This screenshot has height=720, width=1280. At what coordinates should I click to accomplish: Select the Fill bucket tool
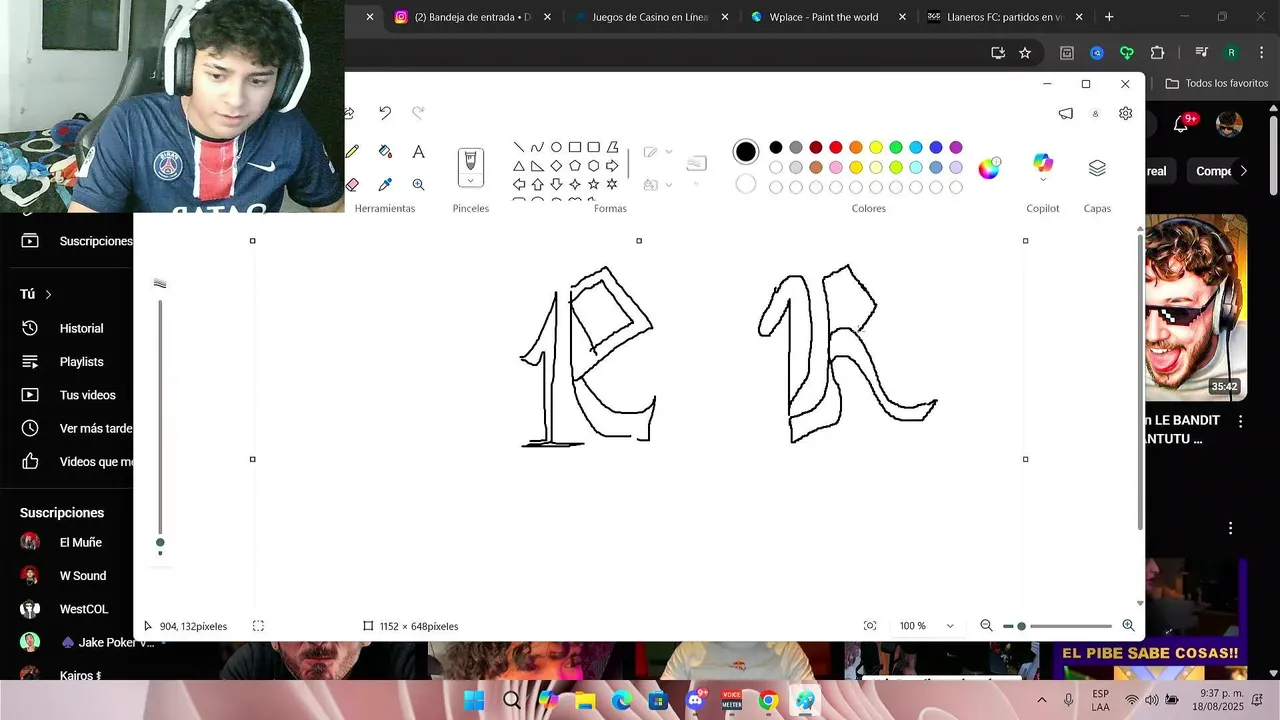(x=385, y=152)
